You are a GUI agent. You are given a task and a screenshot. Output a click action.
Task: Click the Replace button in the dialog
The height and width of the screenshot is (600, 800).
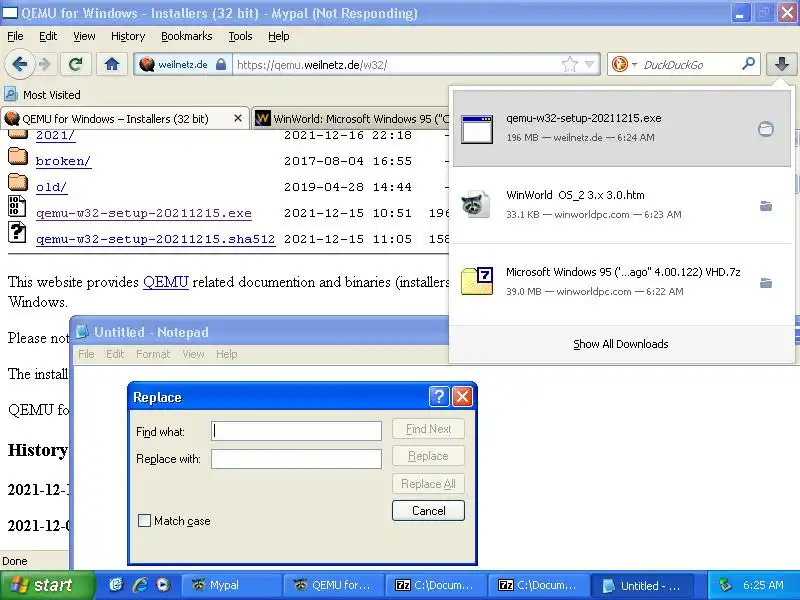pos(429,456)
